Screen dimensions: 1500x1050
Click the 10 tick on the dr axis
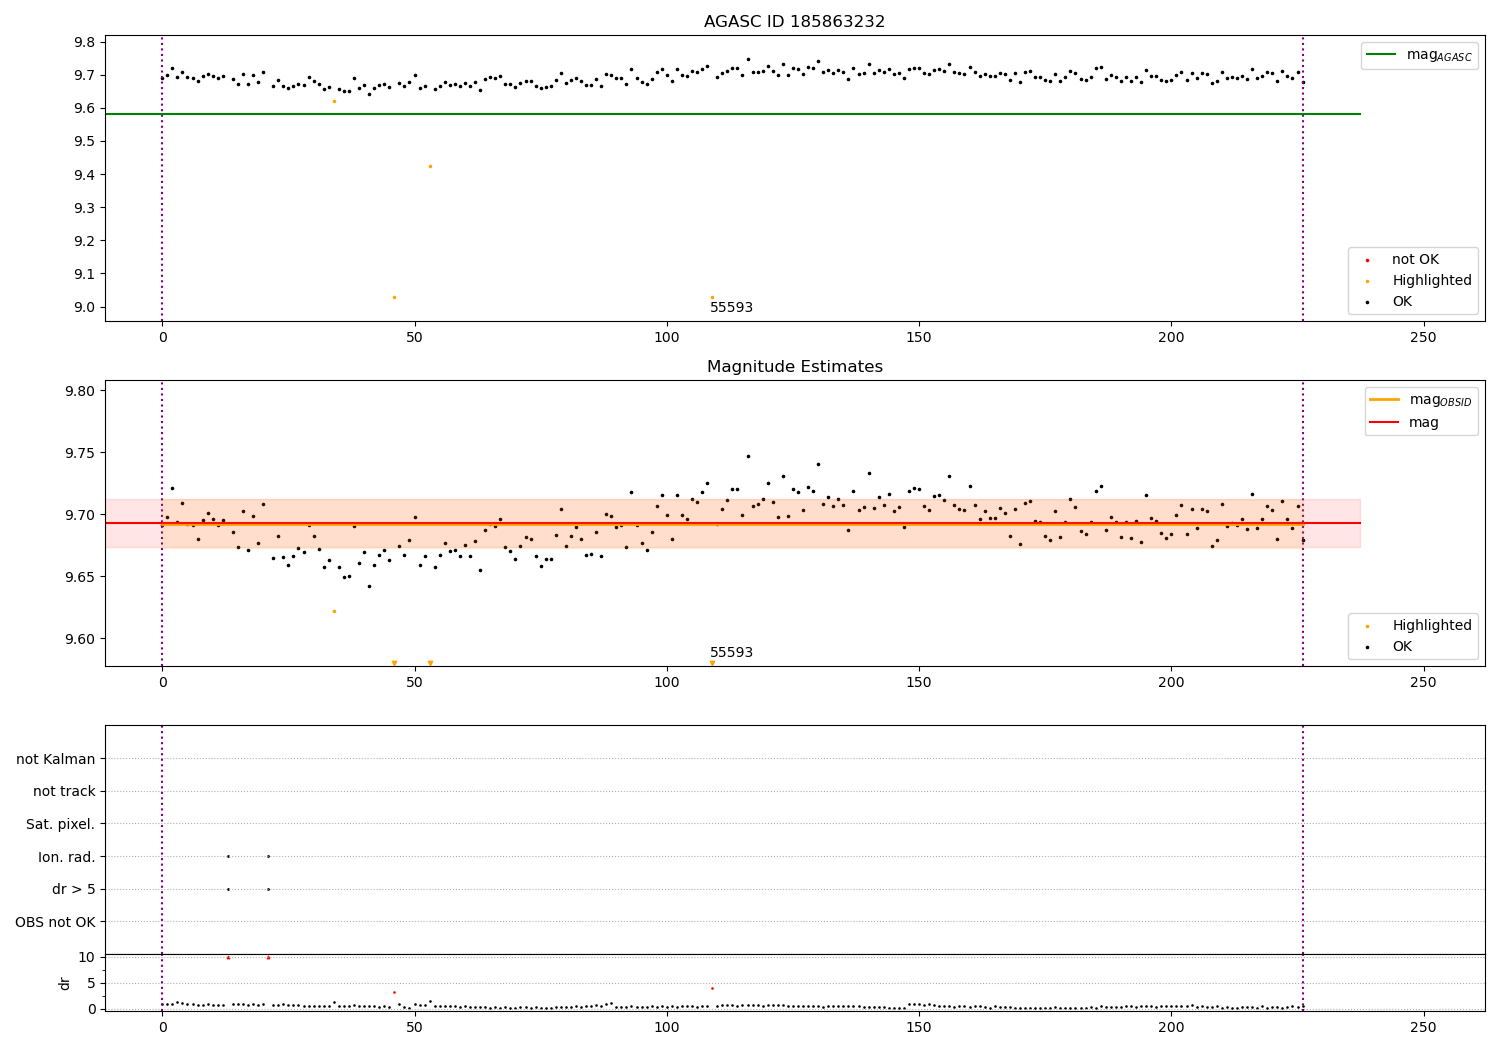point(87,957)
